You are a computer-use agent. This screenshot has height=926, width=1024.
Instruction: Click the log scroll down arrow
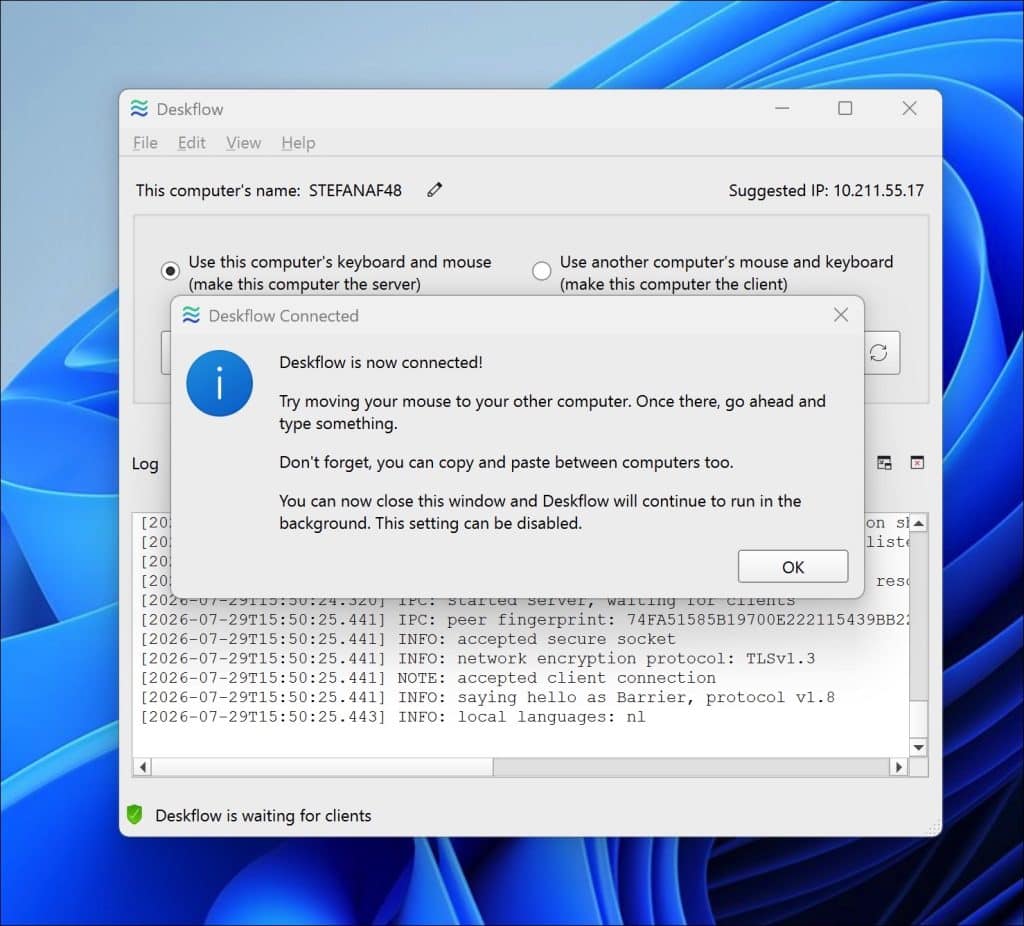click(918, 747)
